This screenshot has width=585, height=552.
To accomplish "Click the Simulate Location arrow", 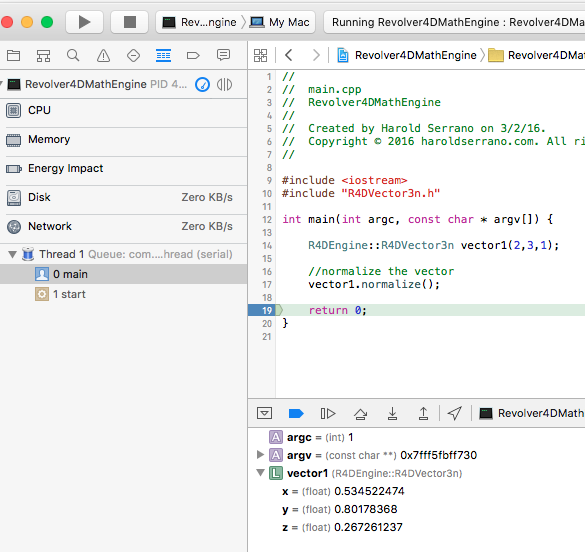I will click(455, 413).
